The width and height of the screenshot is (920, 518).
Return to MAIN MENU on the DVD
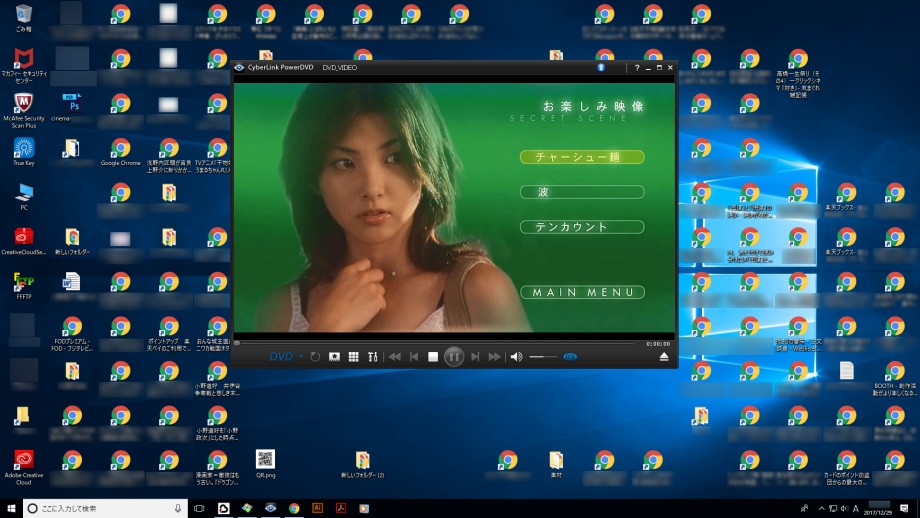pyautogui.click(x=582, y=292)
